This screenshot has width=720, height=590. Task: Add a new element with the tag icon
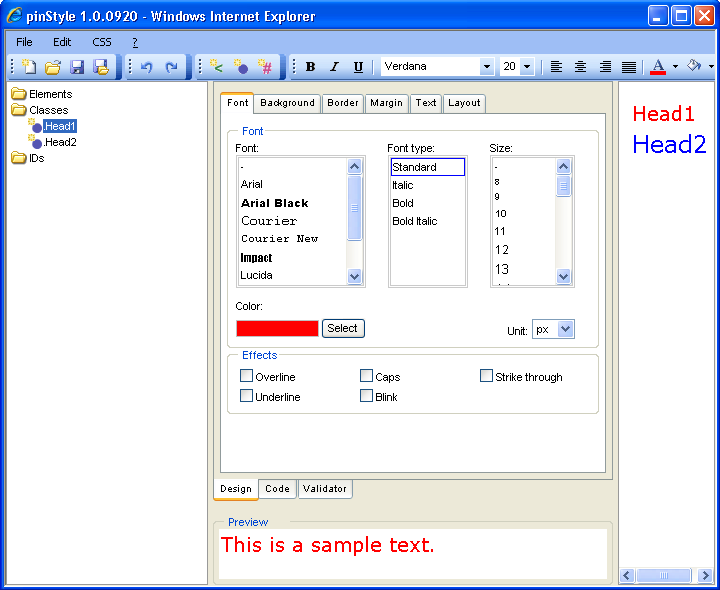216,67
